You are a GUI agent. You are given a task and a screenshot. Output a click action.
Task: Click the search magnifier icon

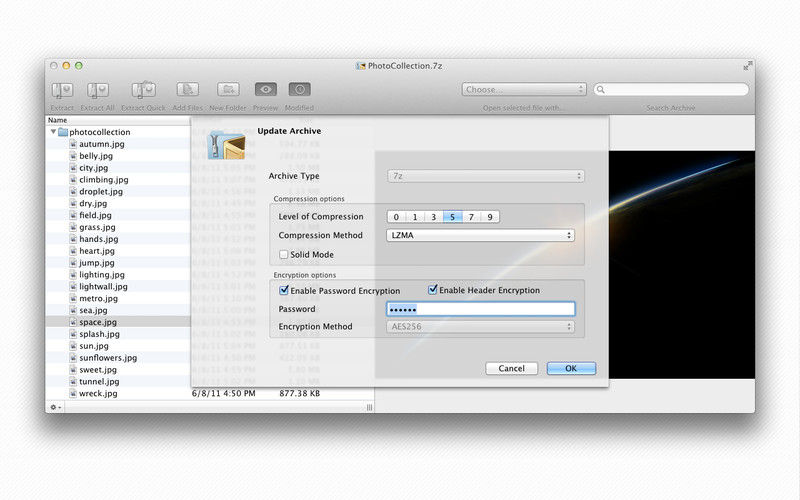point(601,90)
